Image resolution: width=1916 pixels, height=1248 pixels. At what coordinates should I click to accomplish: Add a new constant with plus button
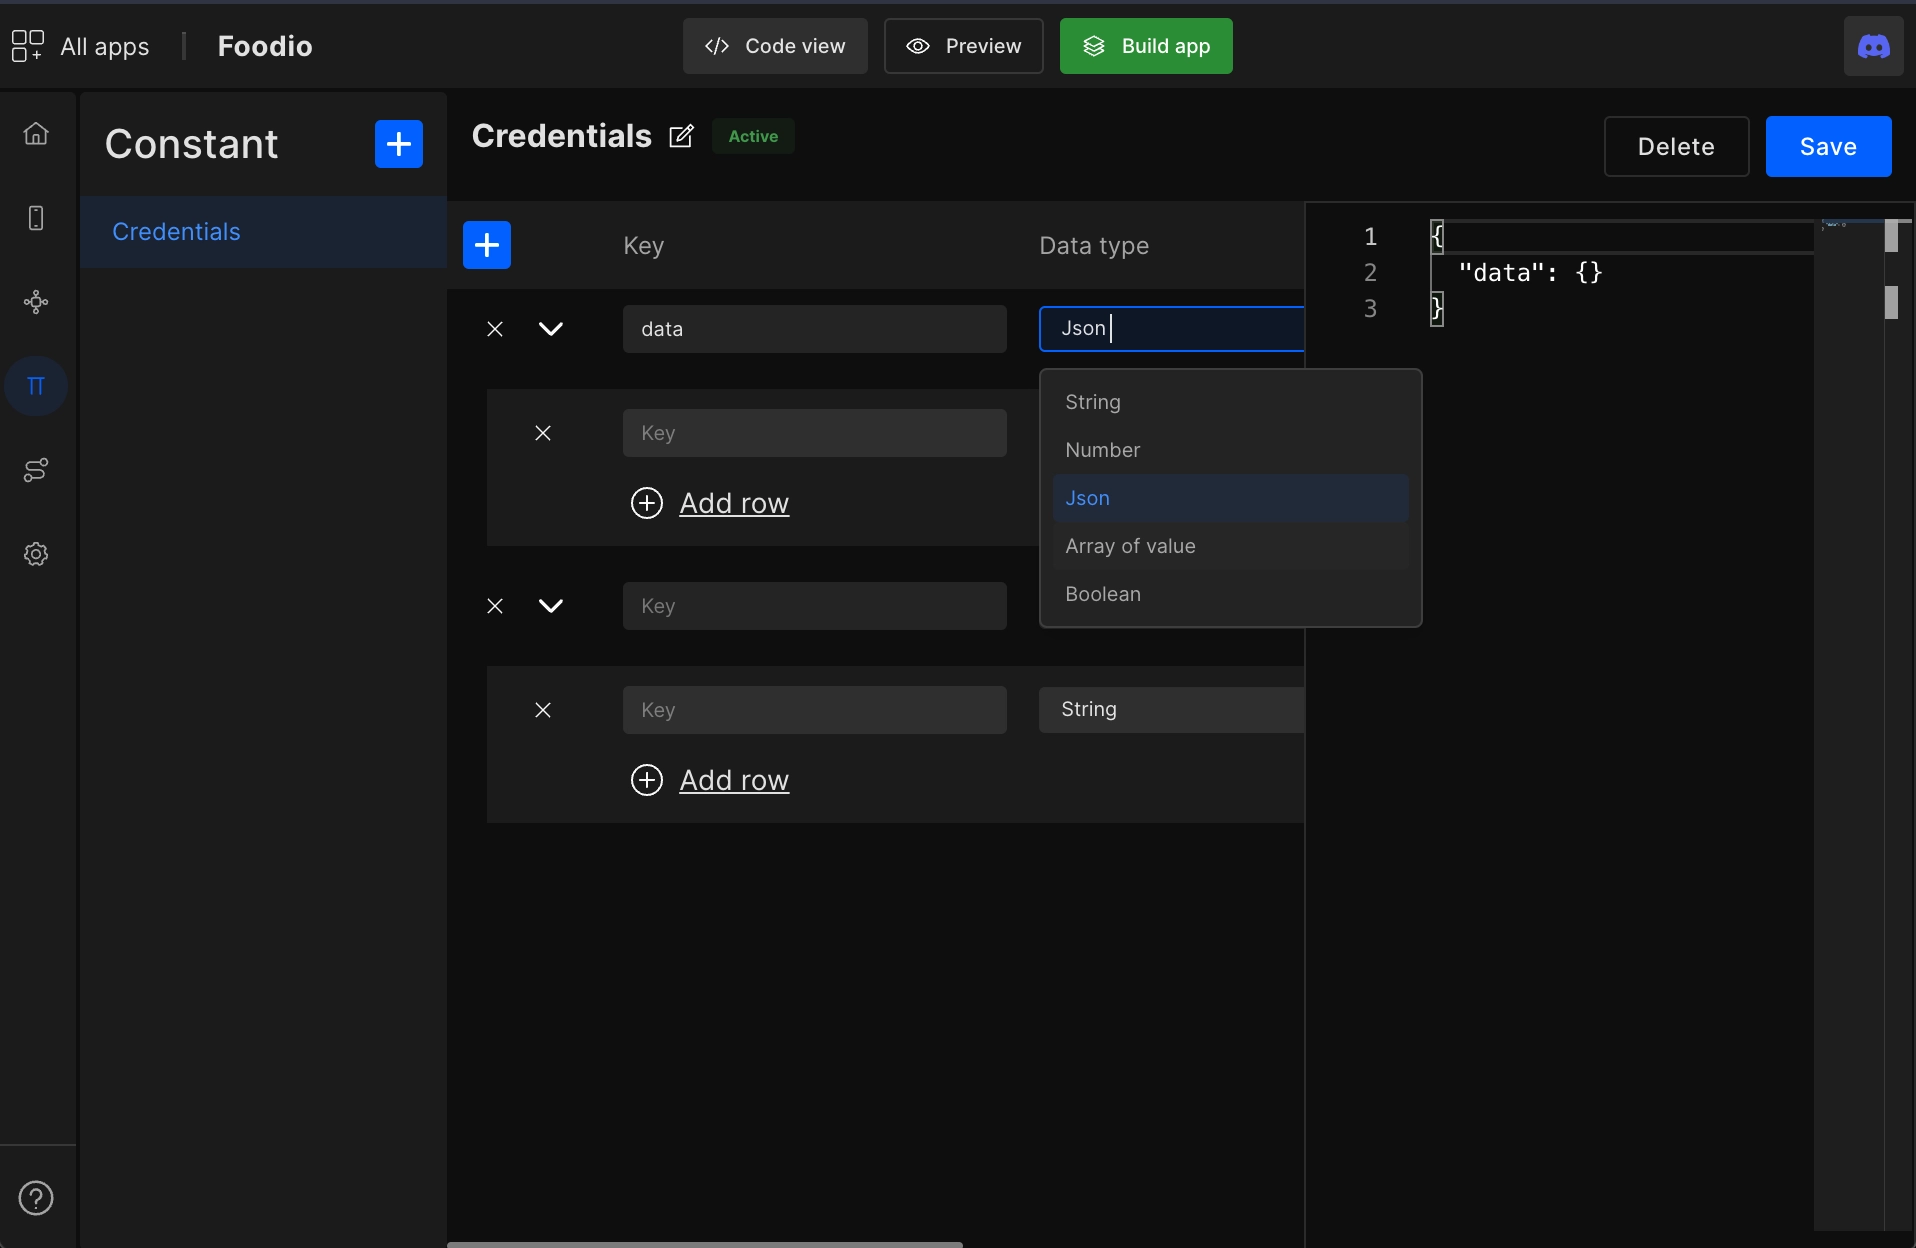[x=399, y=144]
